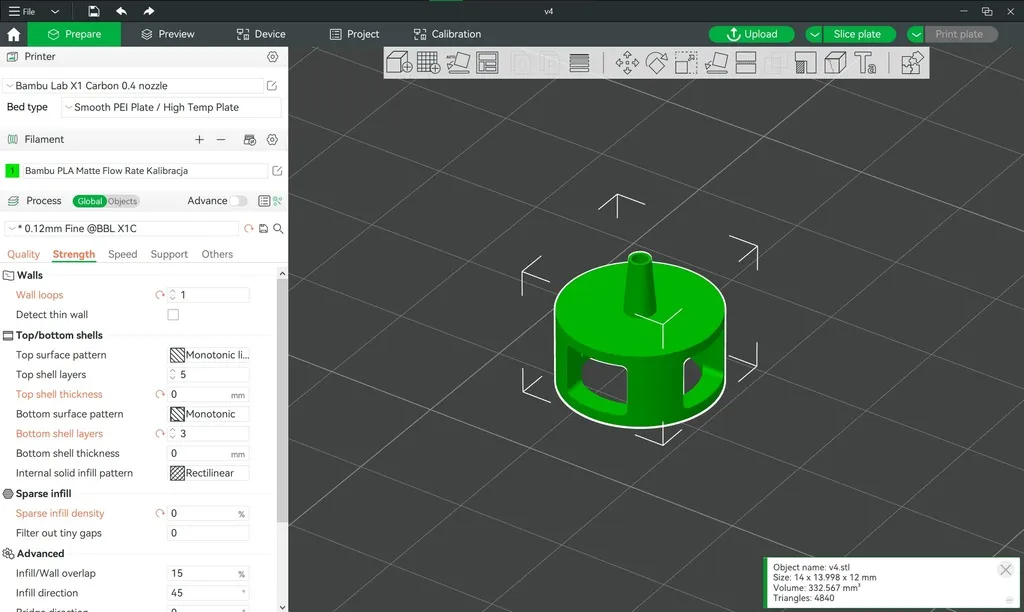1024x612 pixels.
Task: Open the Top surface pattern dropdown
Action: coord(209,355)
